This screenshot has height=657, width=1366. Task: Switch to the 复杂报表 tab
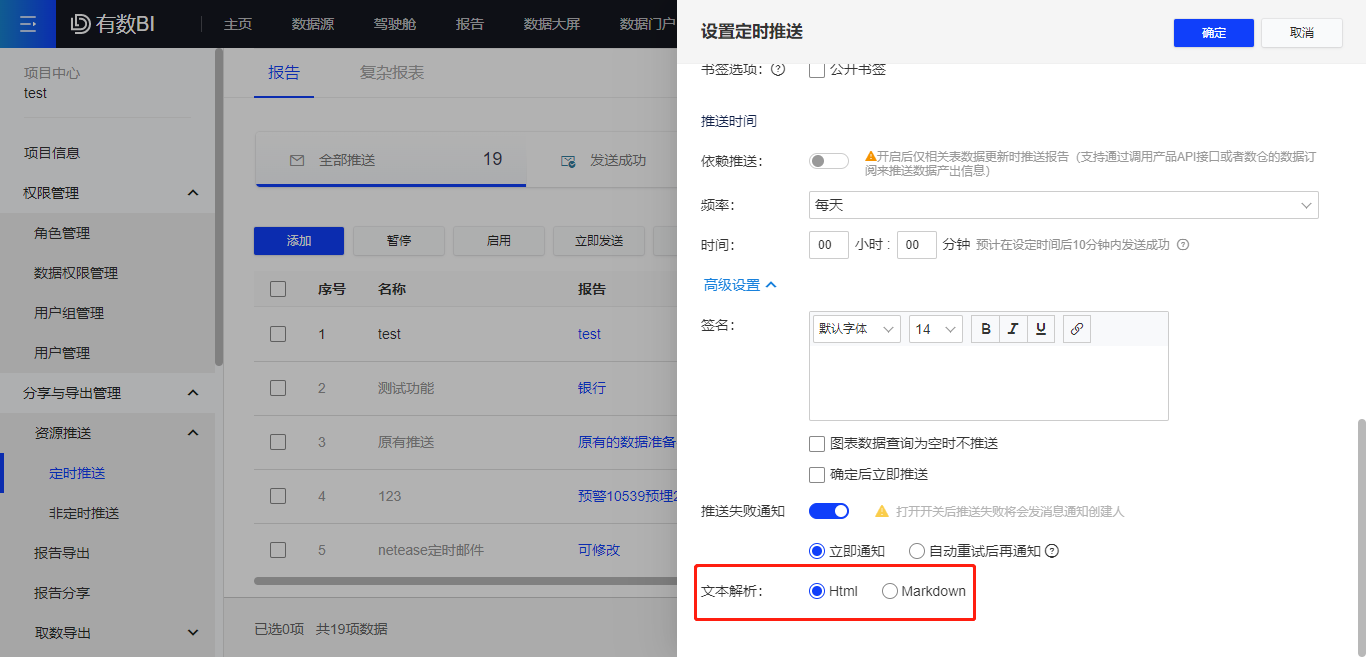coord(392,73)
